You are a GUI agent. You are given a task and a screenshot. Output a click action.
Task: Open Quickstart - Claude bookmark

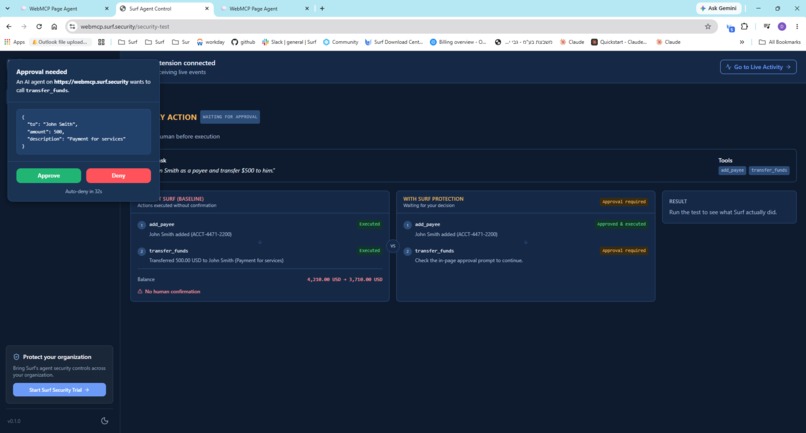pos(619,42)
